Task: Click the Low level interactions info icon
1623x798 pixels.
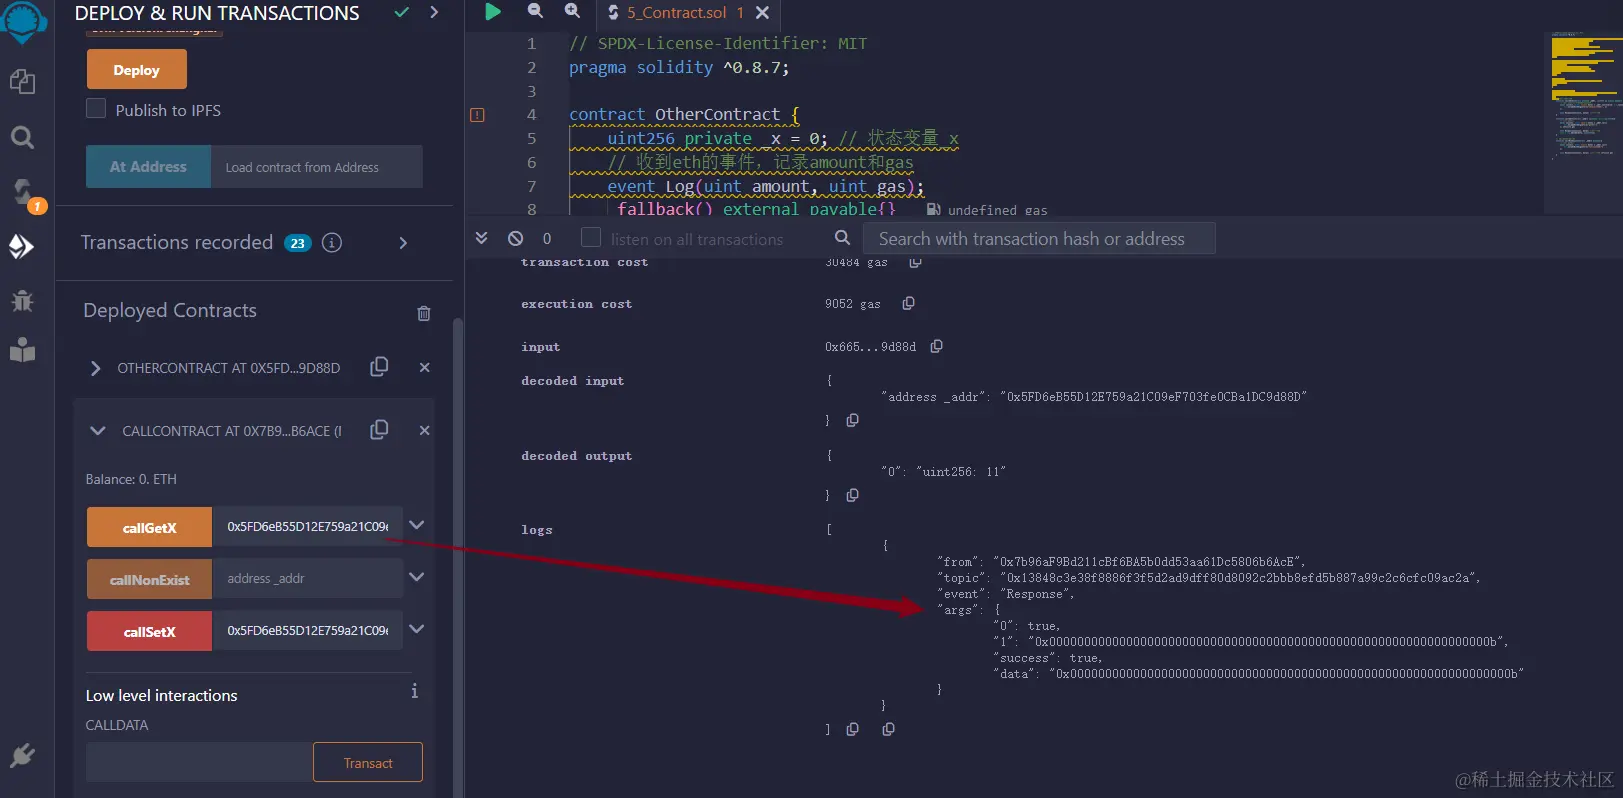Action: click(x=414, y=692)
